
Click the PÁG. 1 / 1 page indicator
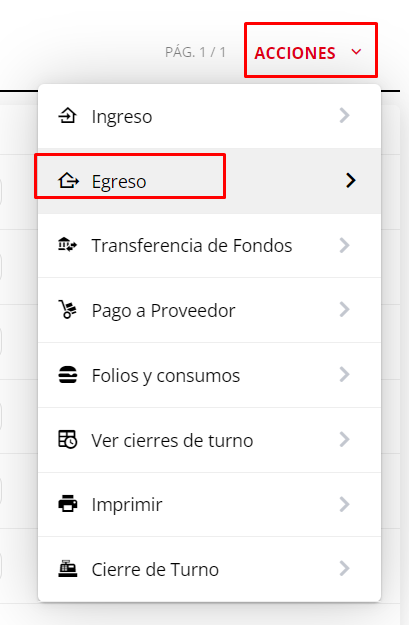(195, 52)
